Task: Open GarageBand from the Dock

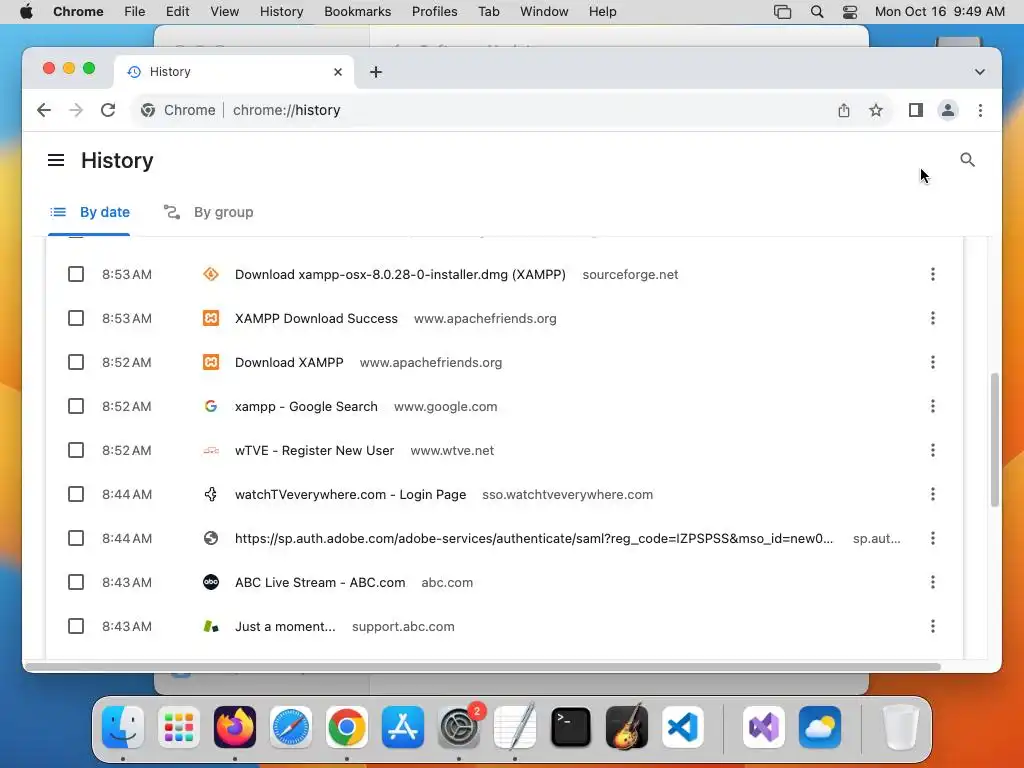Action: point(627,727)
